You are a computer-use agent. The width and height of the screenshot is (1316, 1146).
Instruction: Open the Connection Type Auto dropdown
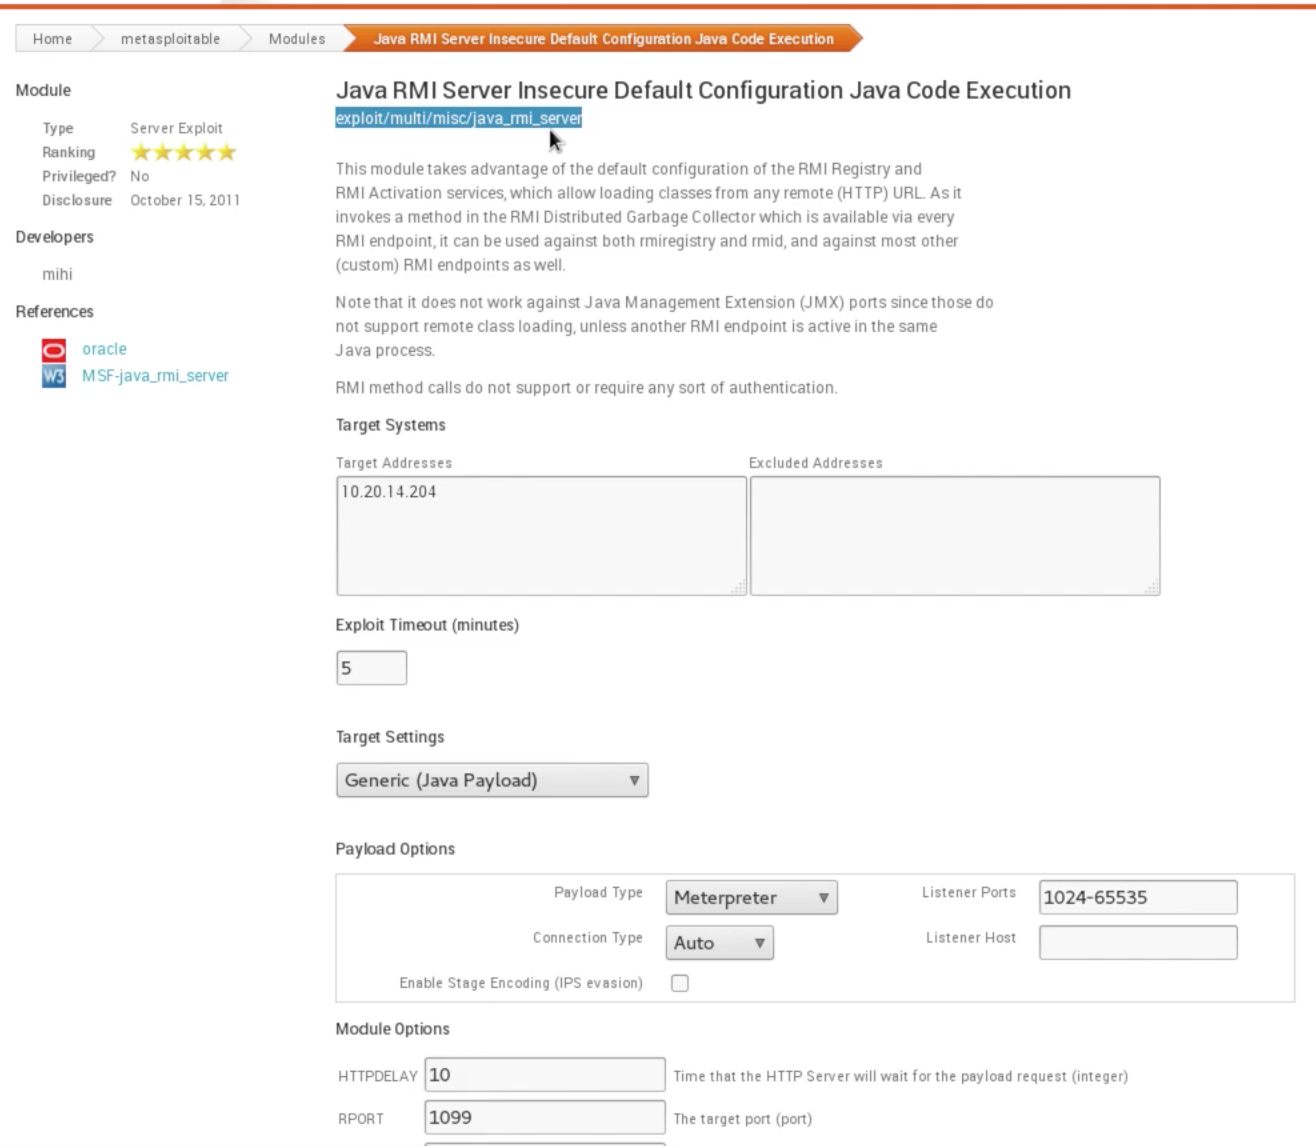pyautogui.click(x=720, y=942)
